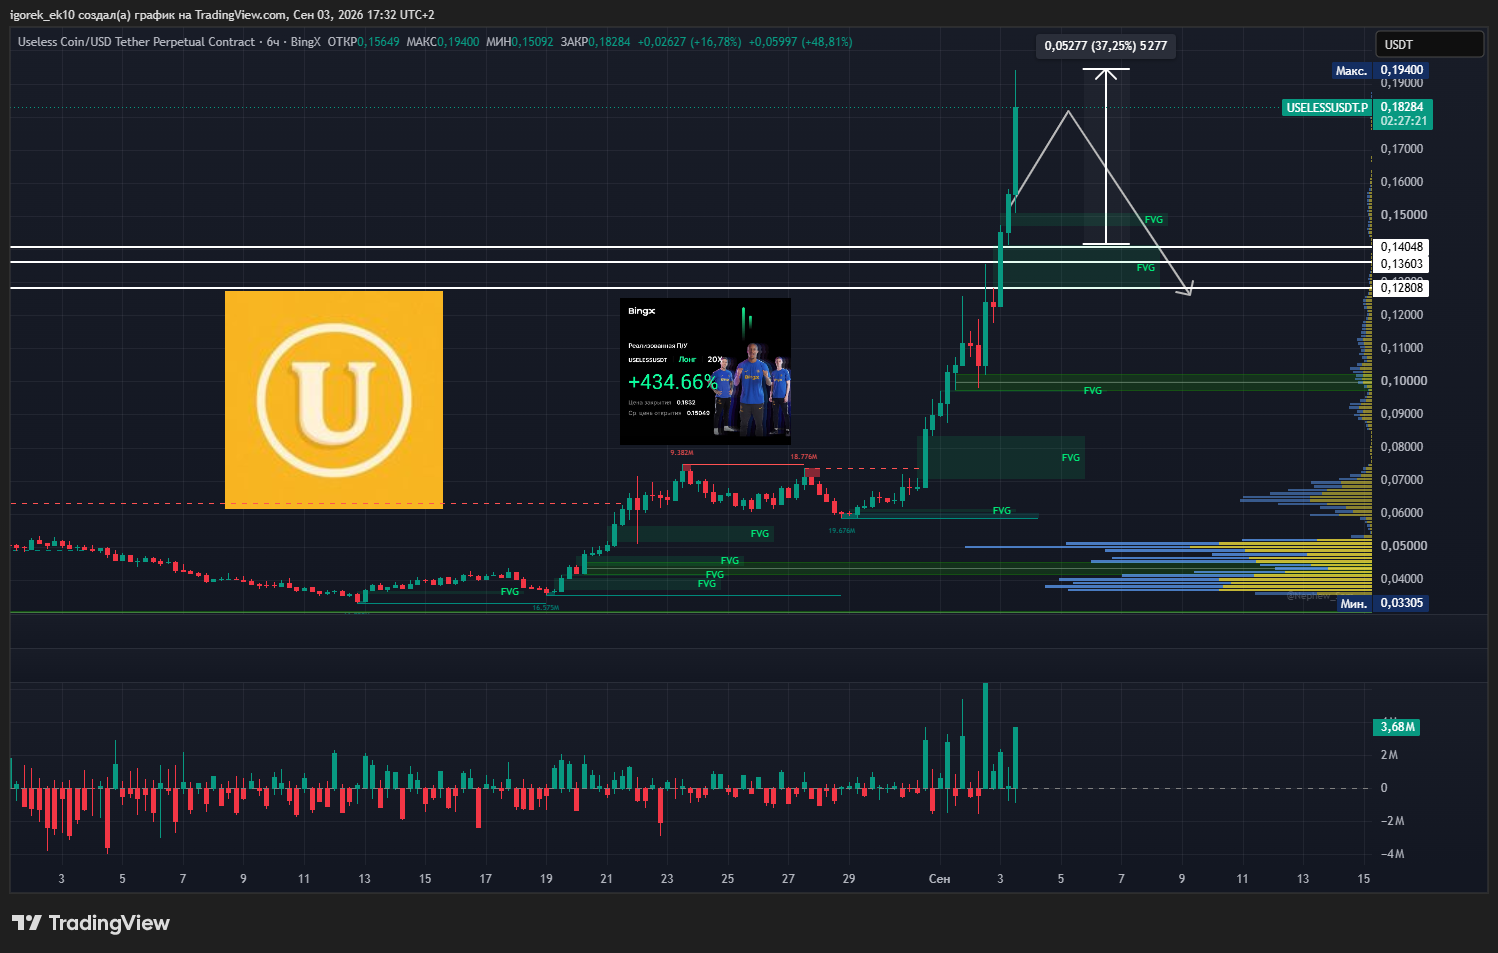Click the 0,10000 price axis tick
This screenshot has height=953, width=1498.
[1404, 381]
